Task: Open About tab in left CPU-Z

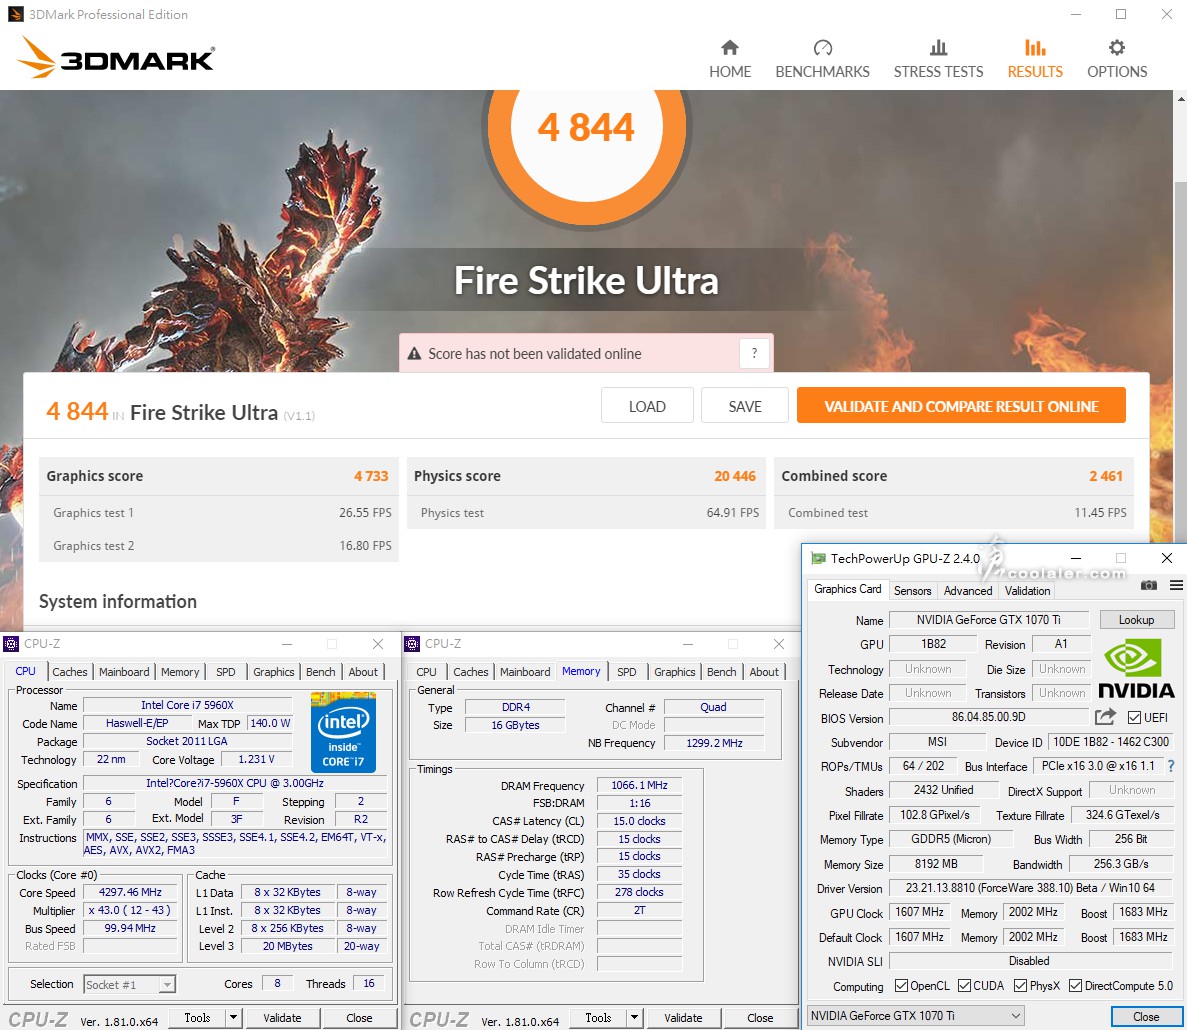Action: pyautogui.click(x=363, y=671)
